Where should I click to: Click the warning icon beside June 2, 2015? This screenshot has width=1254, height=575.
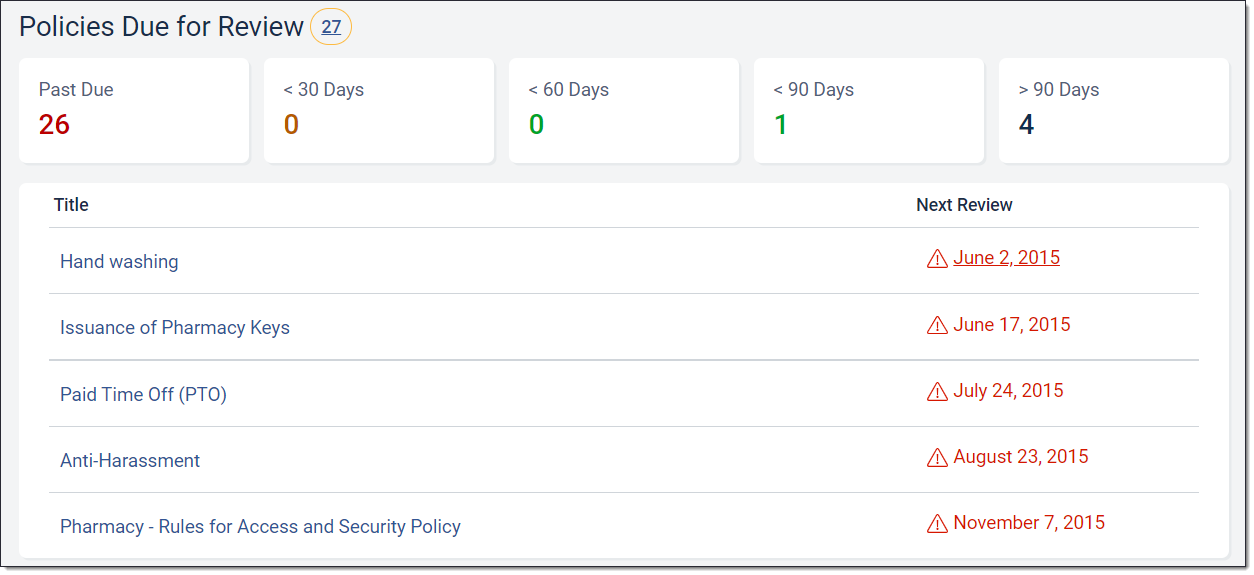point(937,259)
